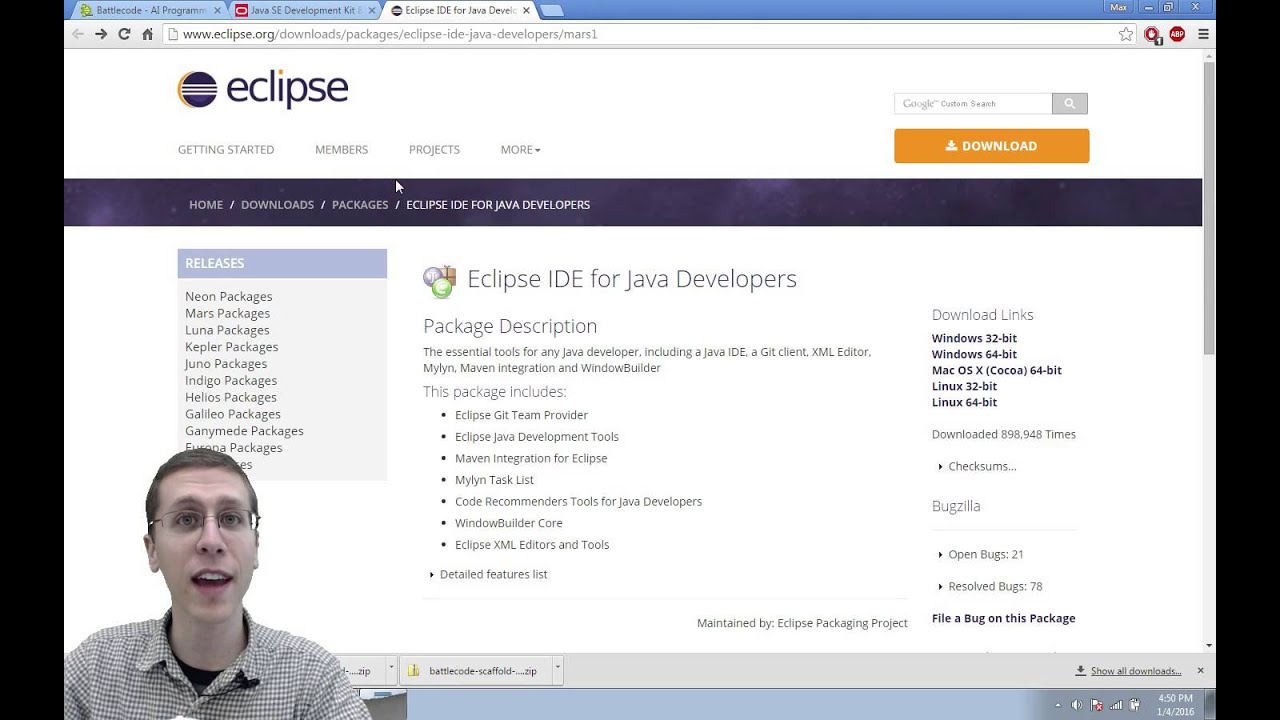The width and height of the screenshot is (1280, 720).
Task: Open GETTING STARTED in the navigation
Action: (x=226, y=150)
